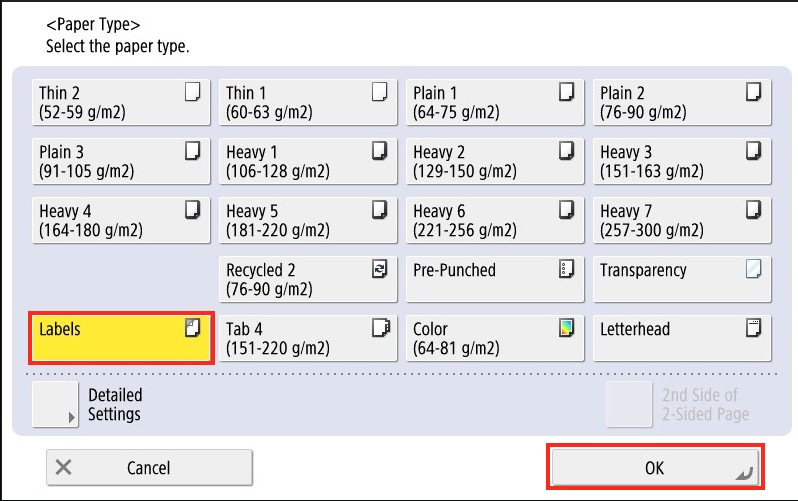Image resolution: width=798 pixels, height=501 pixels.
Task: Select Plain 1 (64-75 g/m2) paper
Action: click(x=495, y=103)
